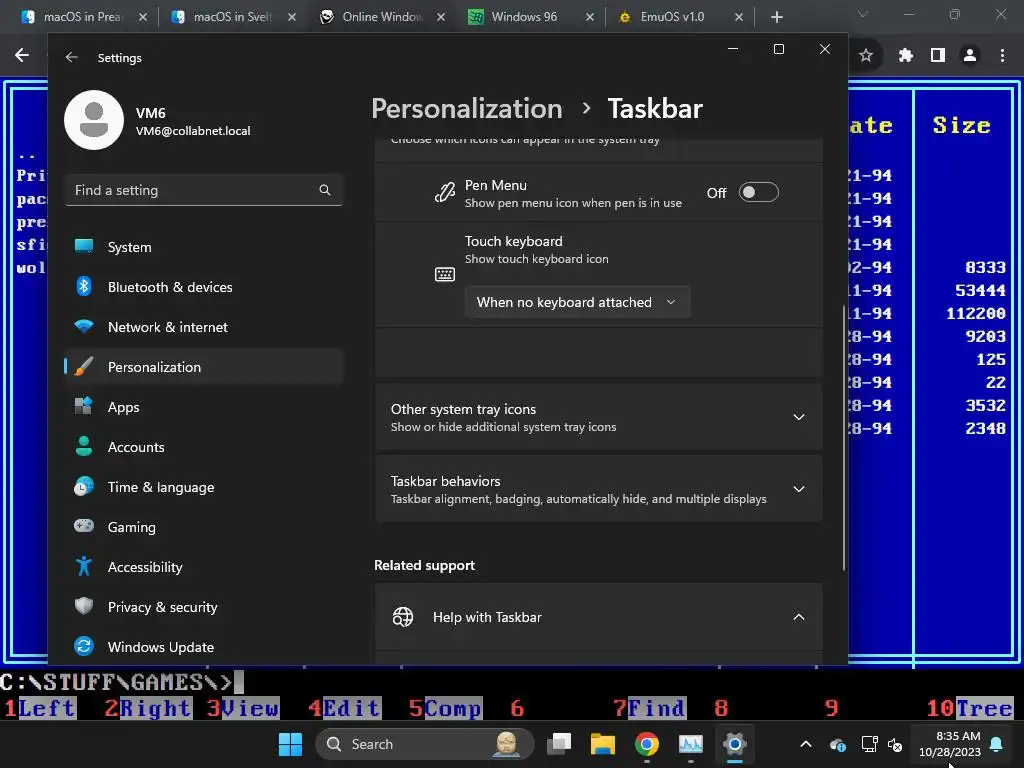
Task: Click 7 Find function key in DOS window
Action: click(649, 708)
